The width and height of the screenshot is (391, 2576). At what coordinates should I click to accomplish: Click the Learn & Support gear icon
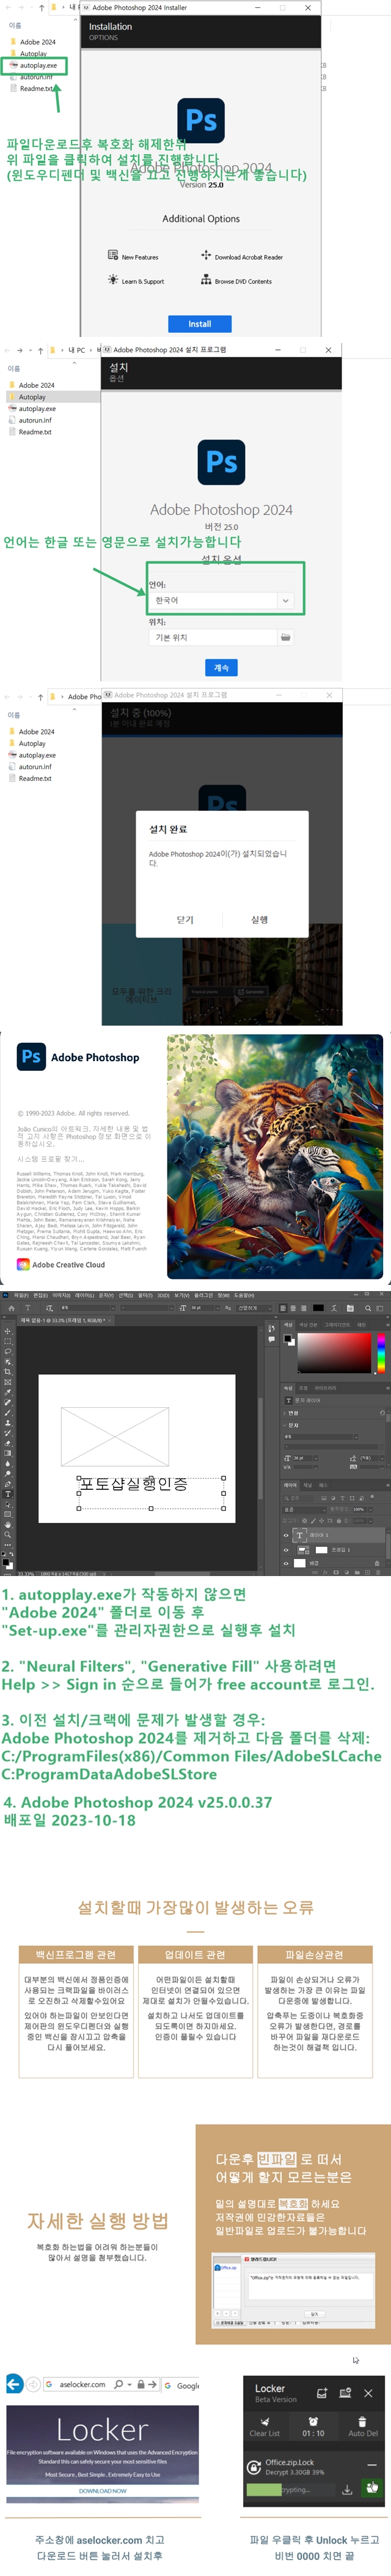tap(113, 280)
